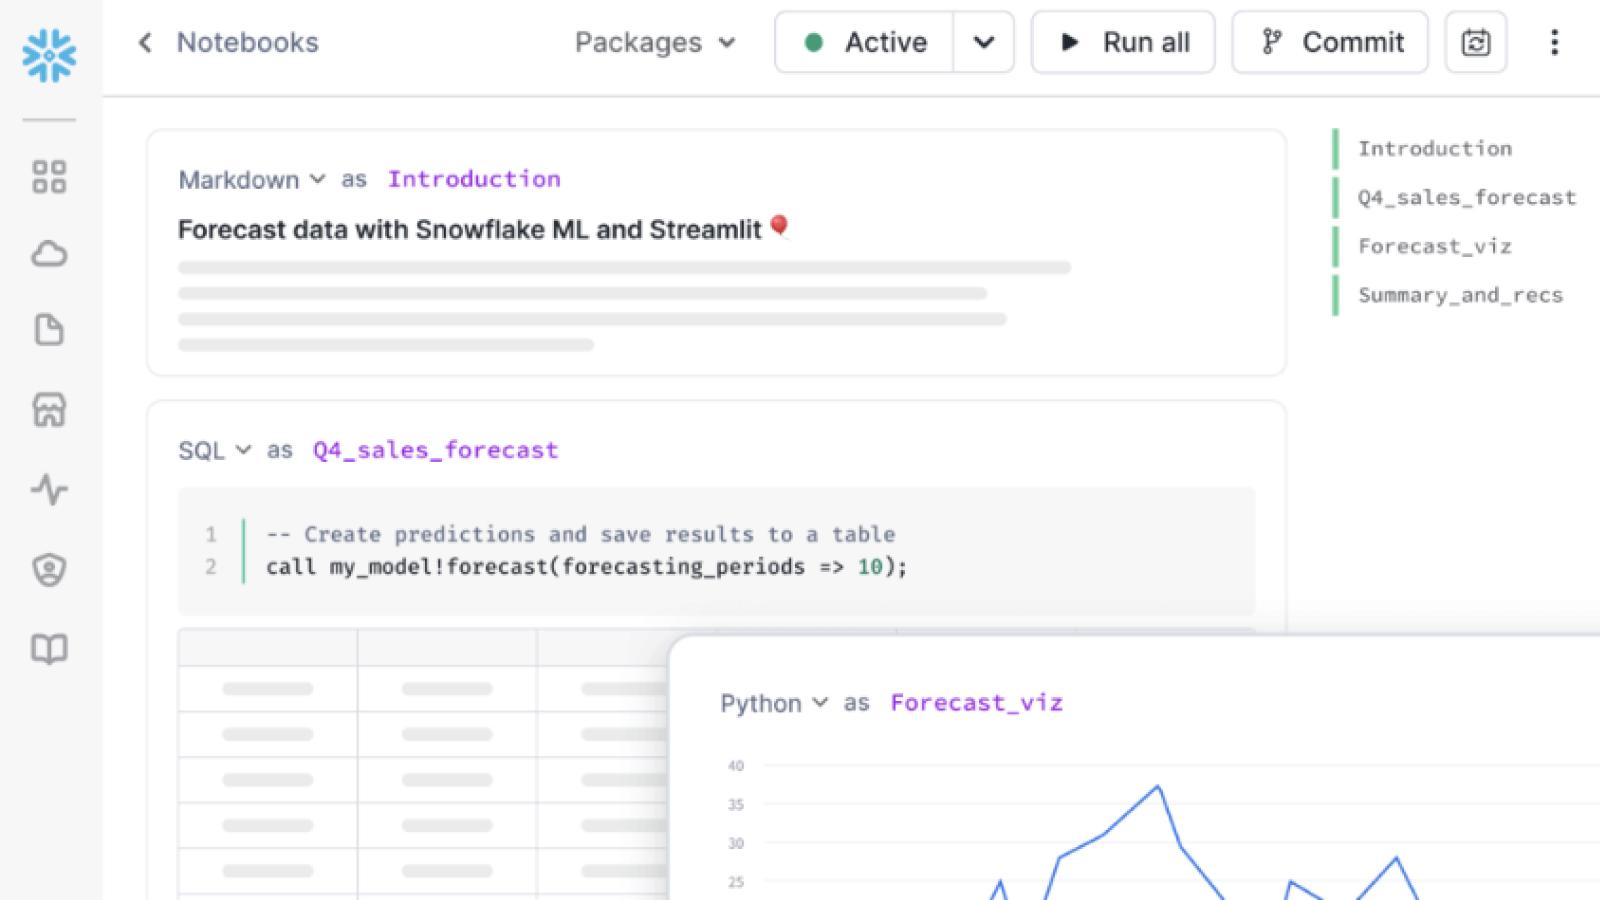Viewport: 1600px width, 900px height.
Task: Click the Commit button
Action: pos(1330,42)
